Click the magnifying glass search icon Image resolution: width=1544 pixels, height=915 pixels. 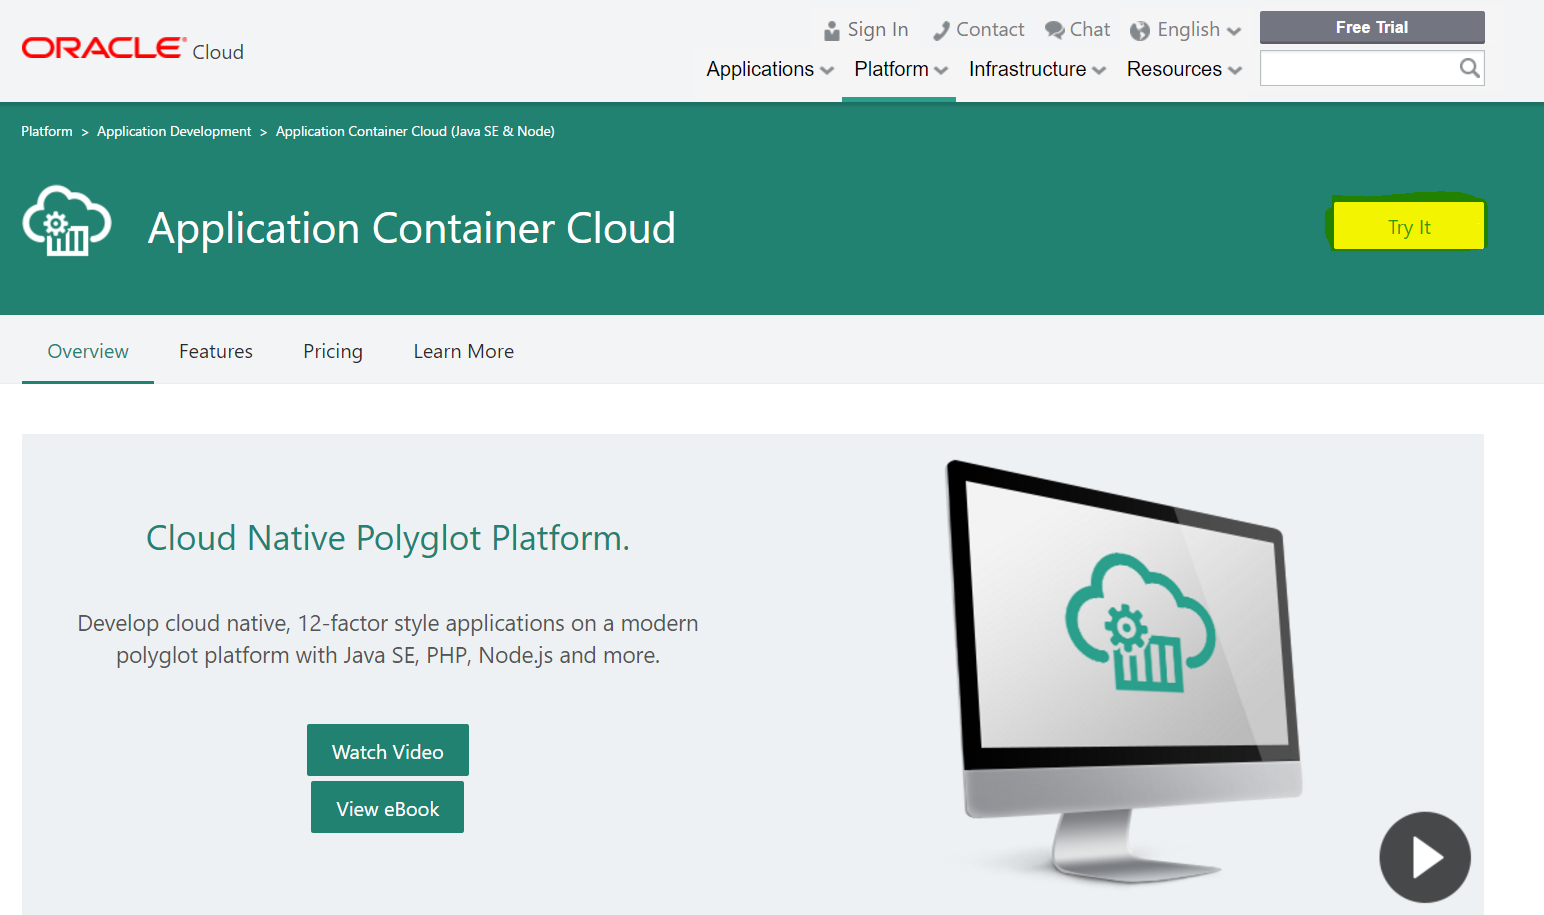point(1468,67)
